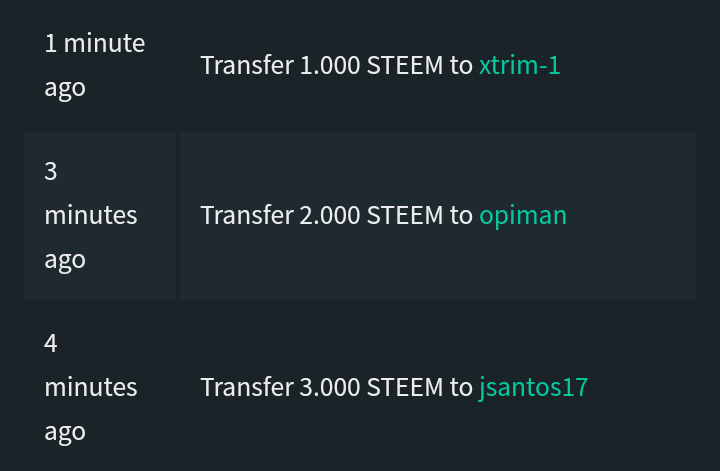Click the word 'ago' under '1 minute'
720x471 pixels.
point(65,87)
